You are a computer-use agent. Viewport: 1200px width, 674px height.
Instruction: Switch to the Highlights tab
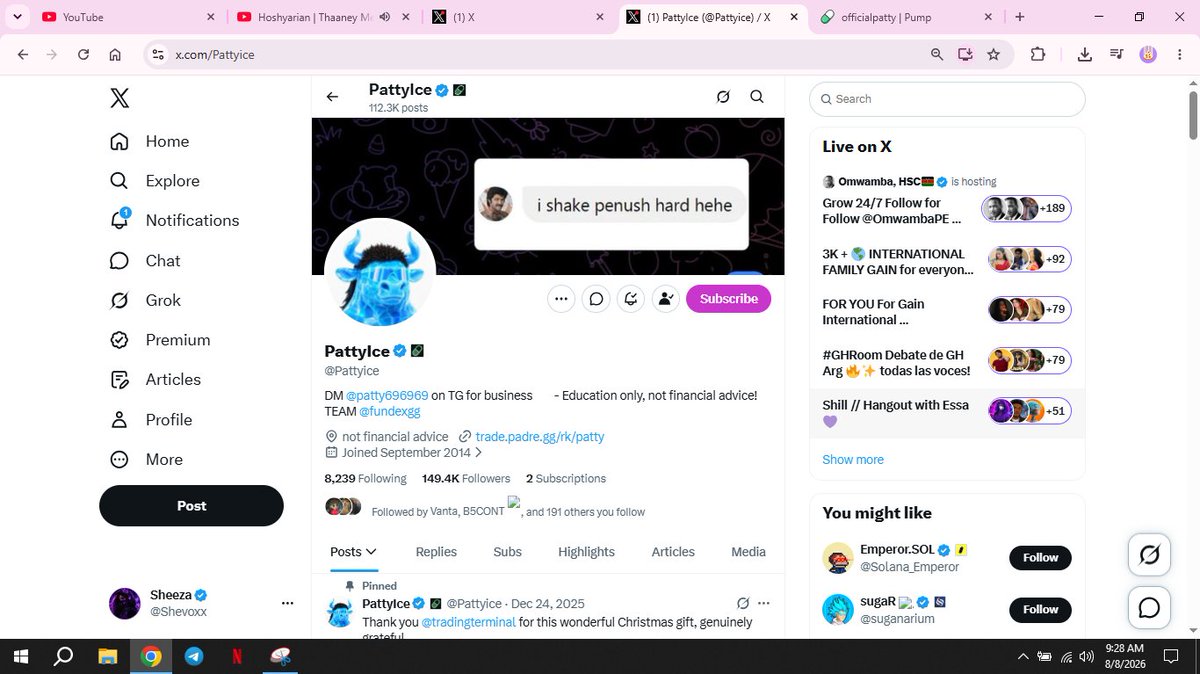(586, 552)
